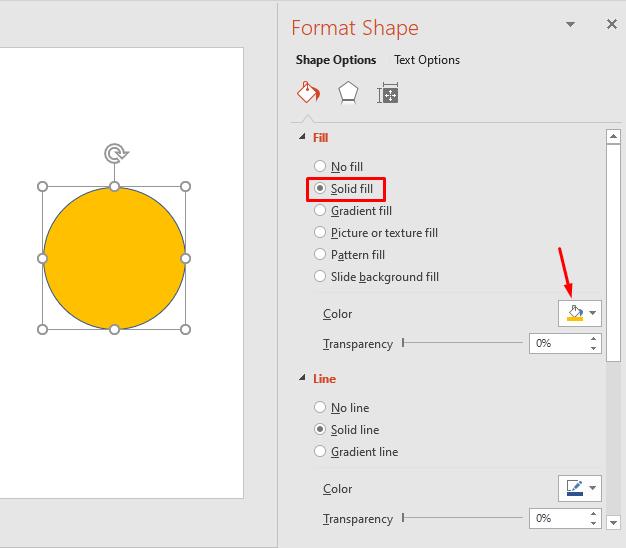Increase Line transparency with the up spinner
Viewport: 626px width, 548px height.
click(x=594, y=514)
